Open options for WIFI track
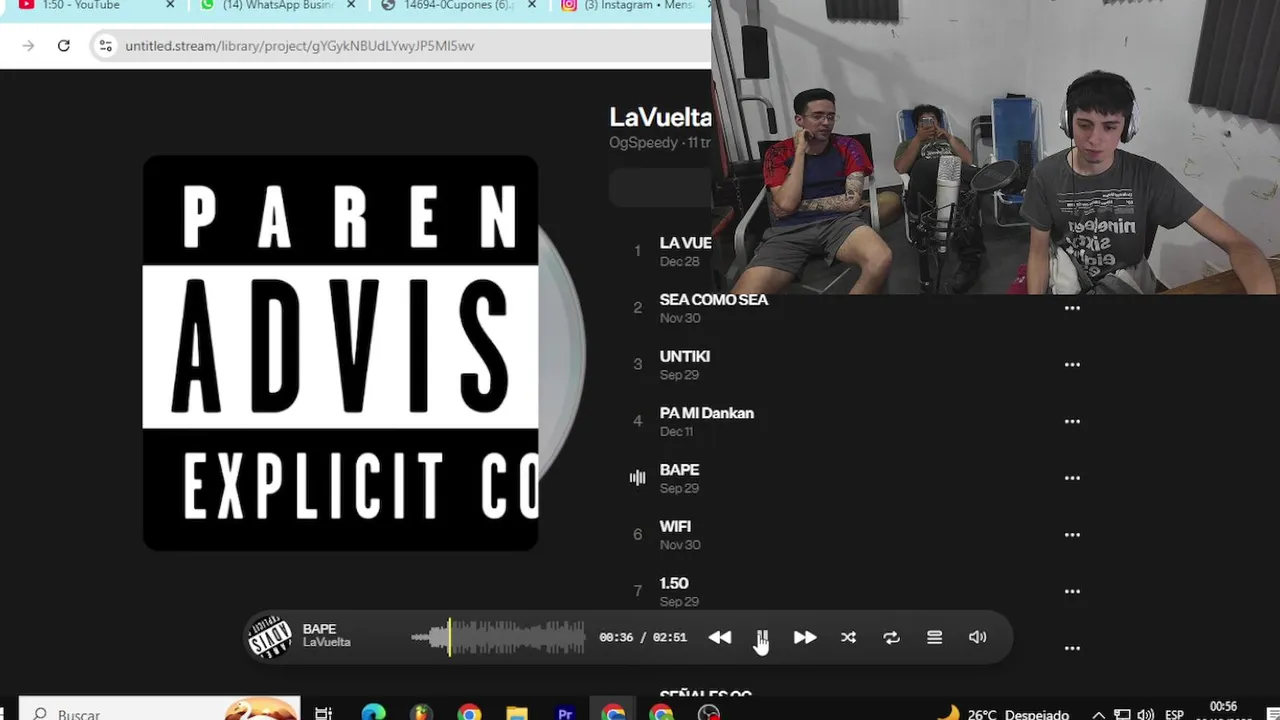Viewport: 1280px width, 720px height. pyautogui.click(x=1072, y=535)
